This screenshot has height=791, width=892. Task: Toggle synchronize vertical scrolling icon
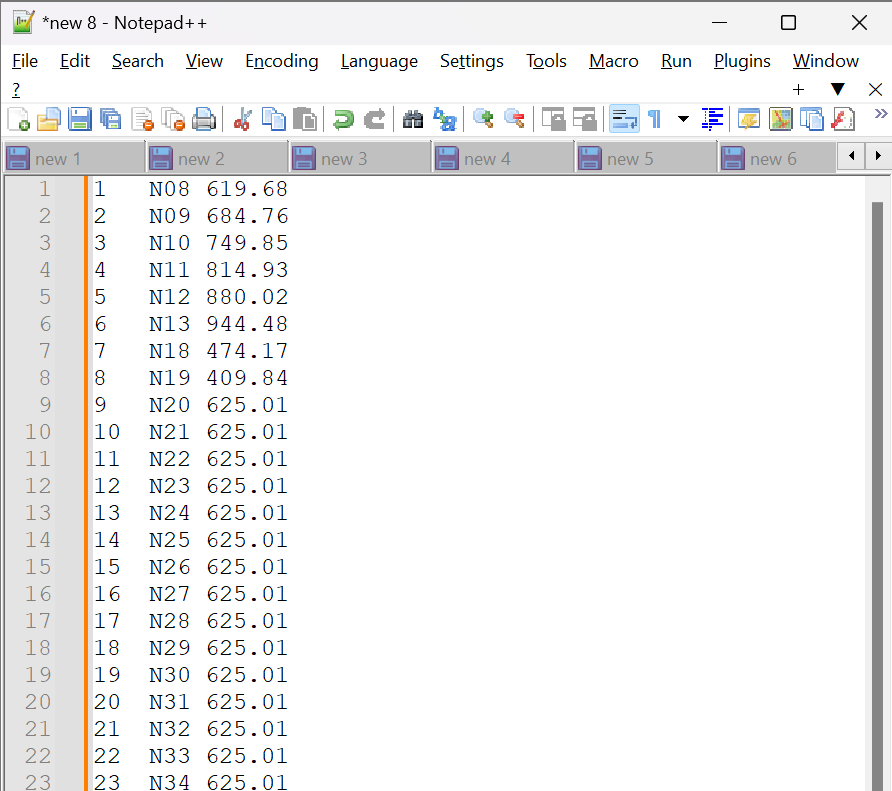click(x=554, y=120)
